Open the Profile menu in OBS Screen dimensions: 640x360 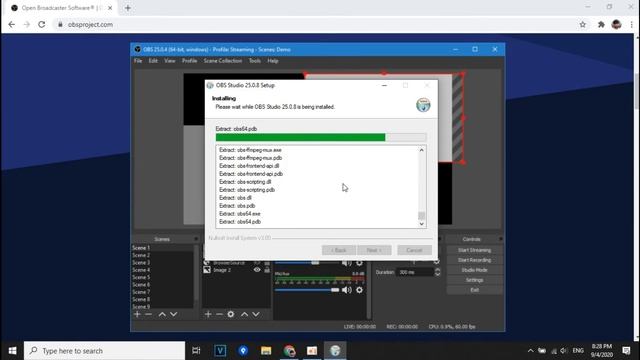click(189, 61)
